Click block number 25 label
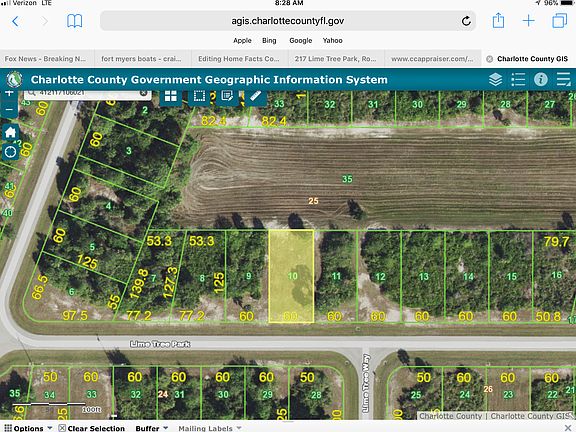576x432 pixels. point(313,201)
